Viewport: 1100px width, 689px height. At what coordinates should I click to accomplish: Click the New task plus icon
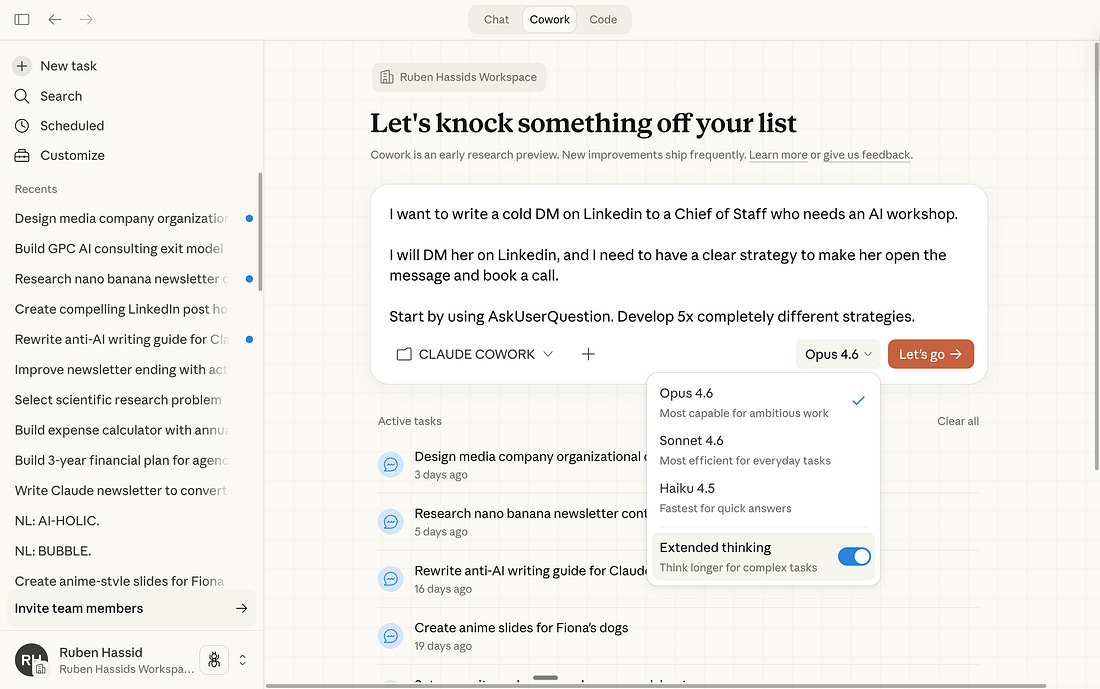tap(22, 66)
